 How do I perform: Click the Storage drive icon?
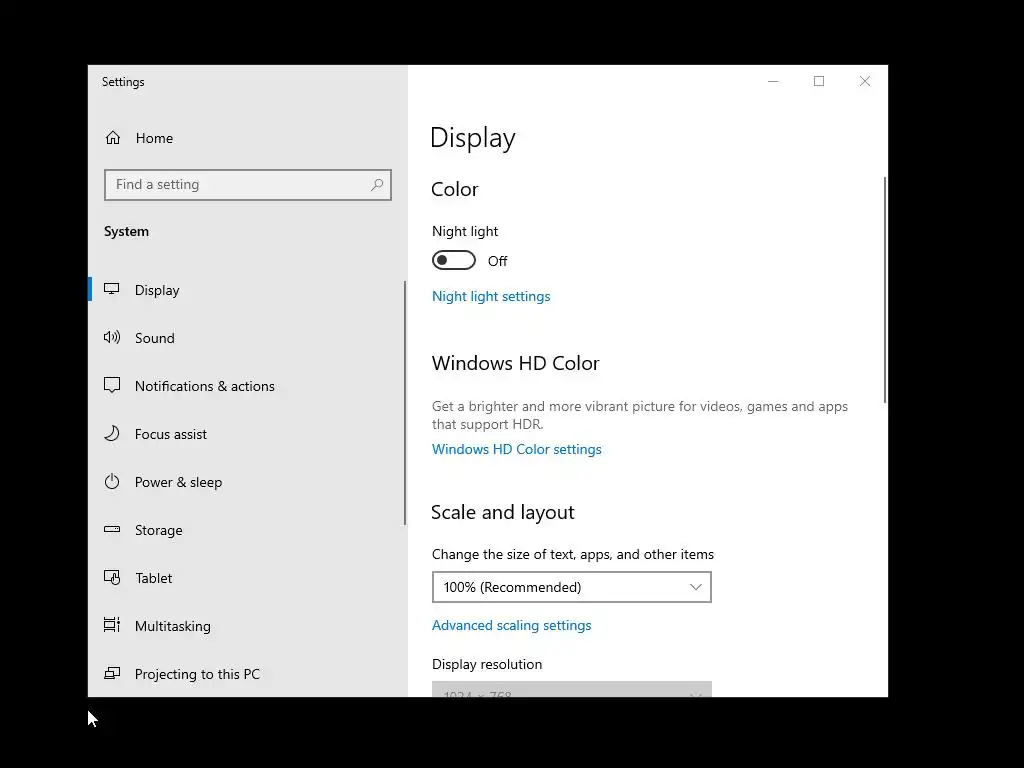point(112,530)
